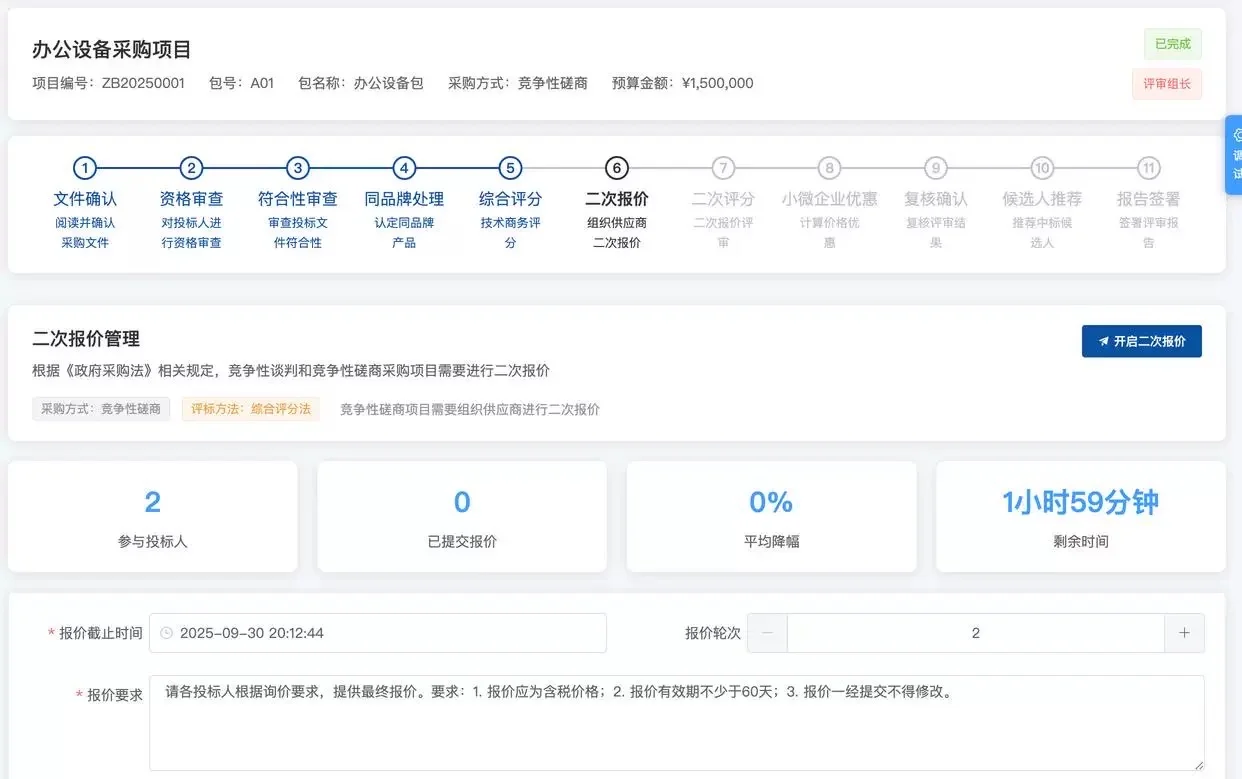Click the grayed 二次评分 step circle

722,168
